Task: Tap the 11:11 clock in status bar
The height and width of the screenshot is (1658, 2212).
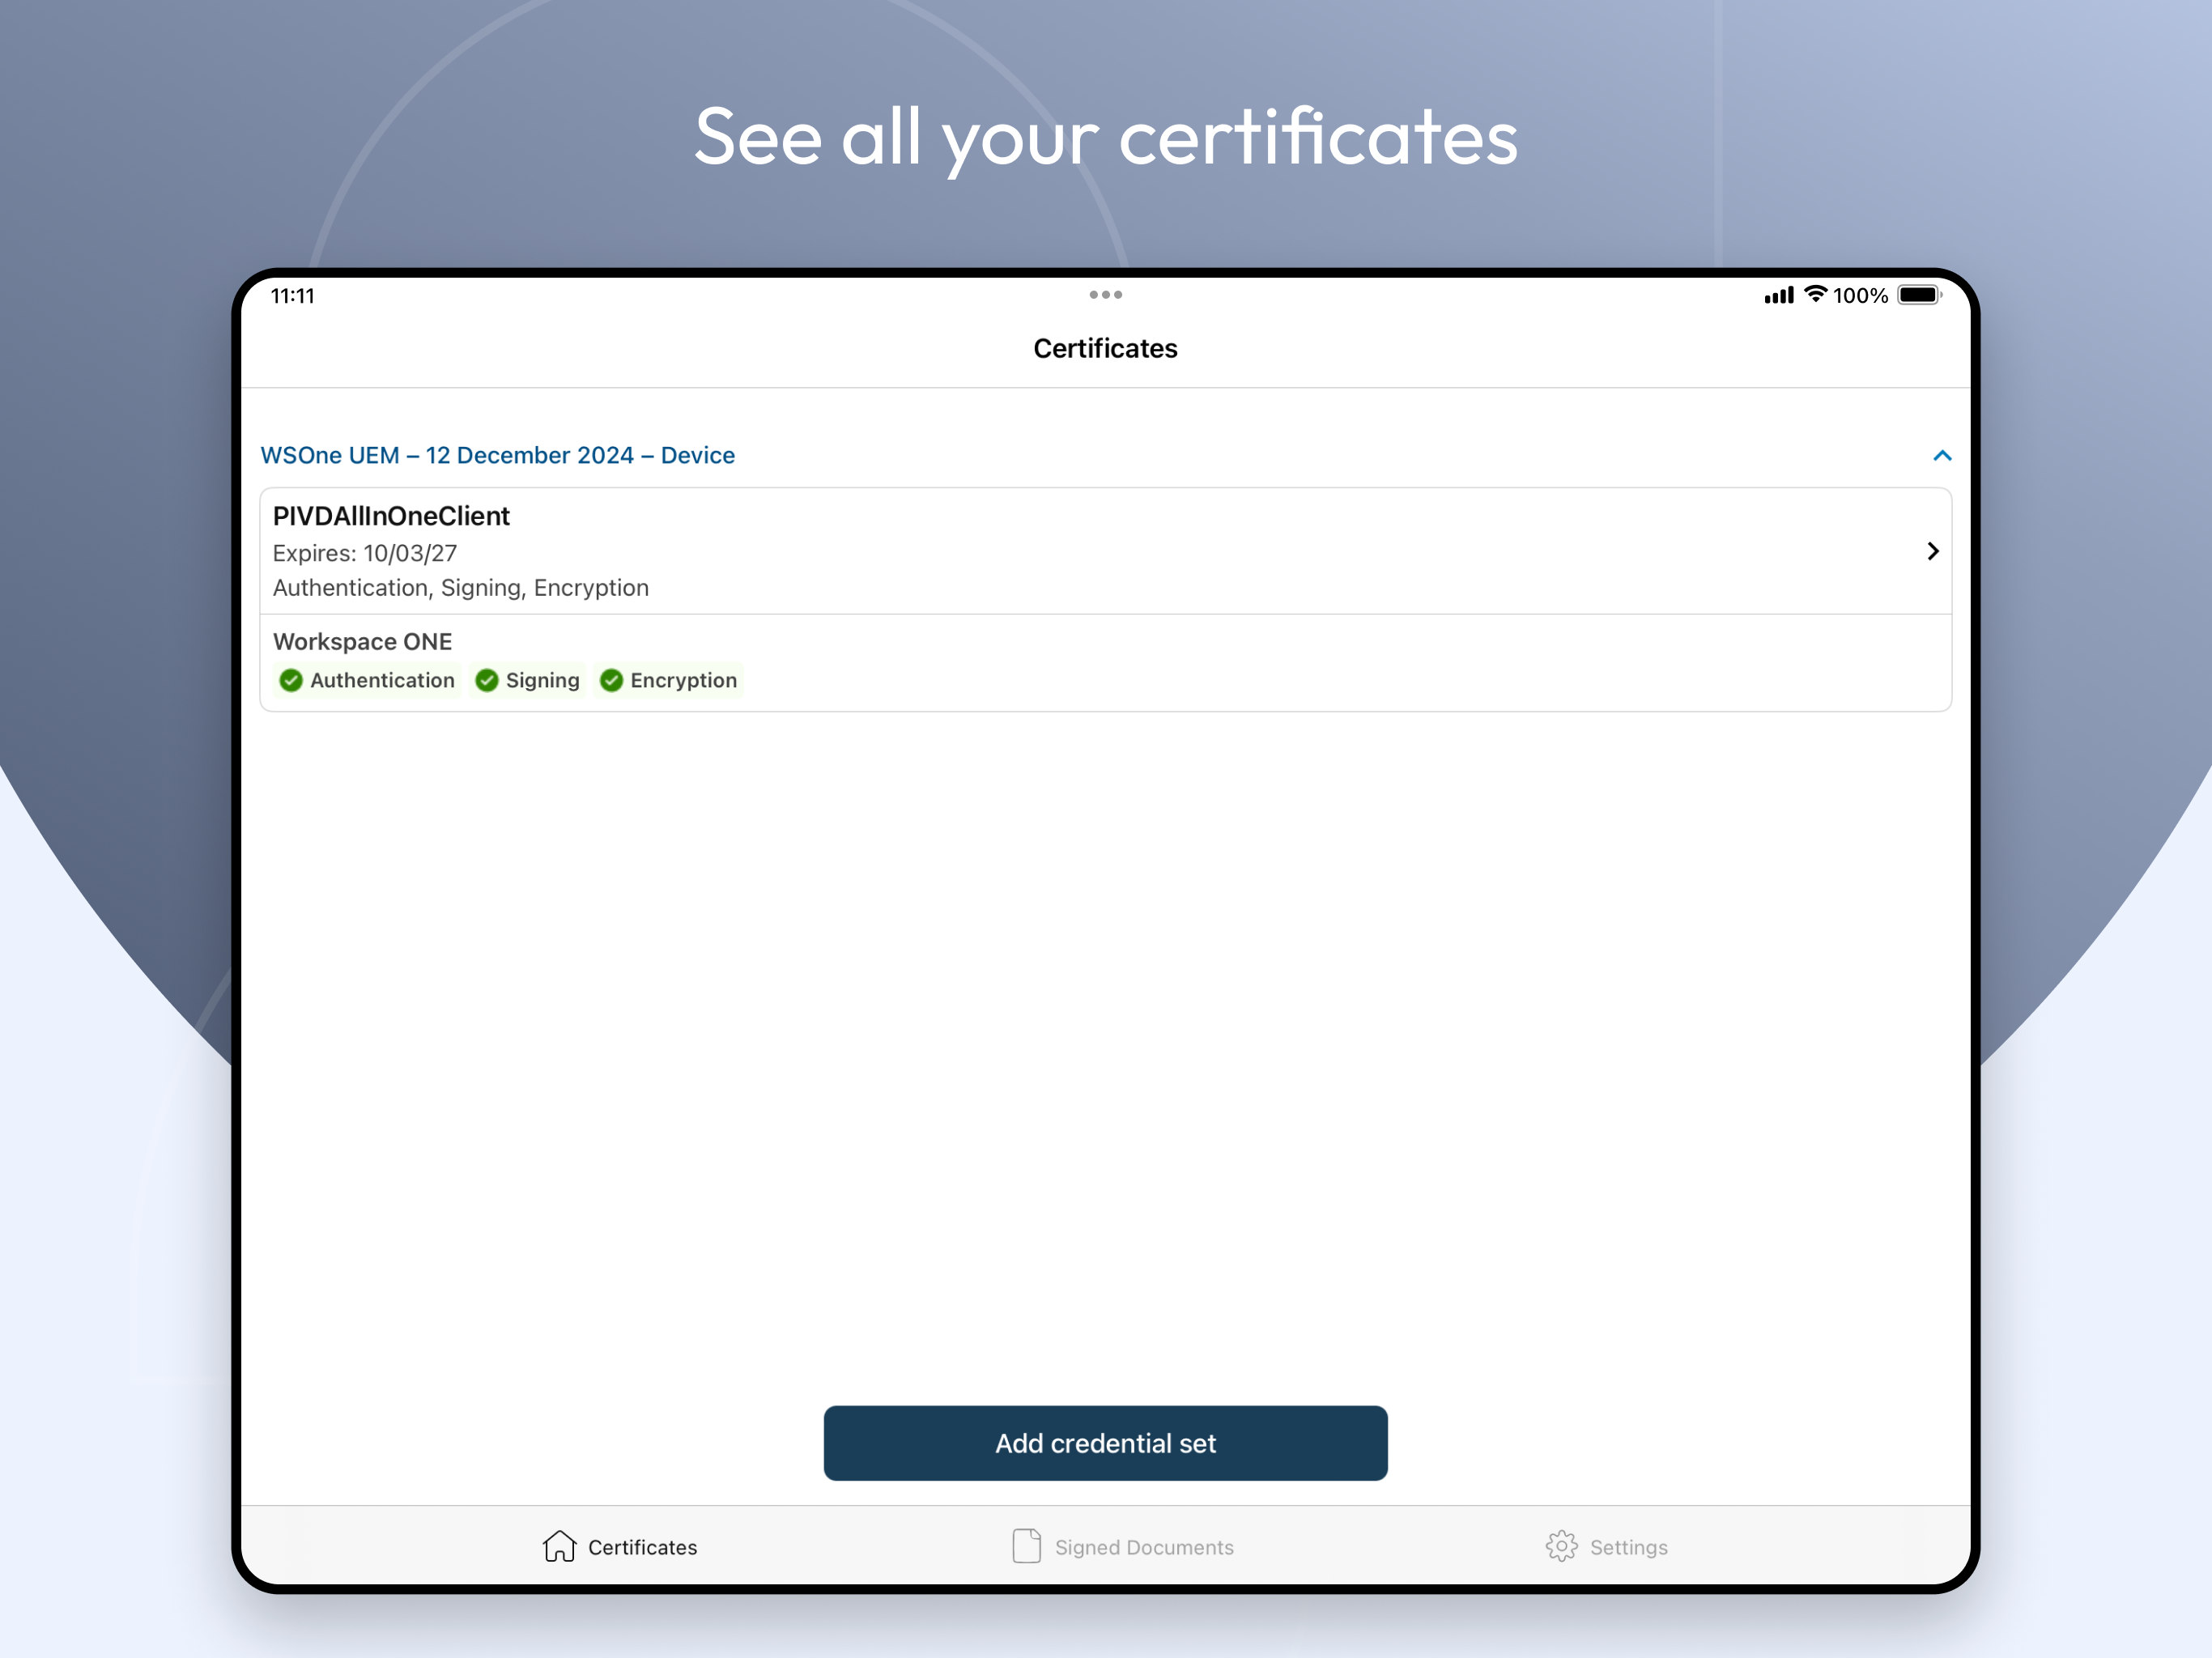Action: (x=293, y=296)
